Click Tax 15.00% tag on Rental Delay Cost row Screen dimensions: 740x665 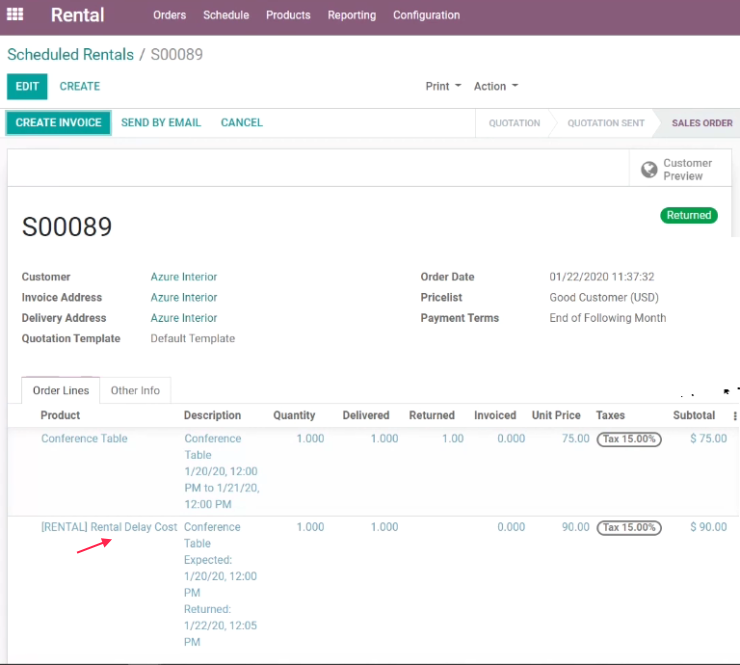point(629,528)
